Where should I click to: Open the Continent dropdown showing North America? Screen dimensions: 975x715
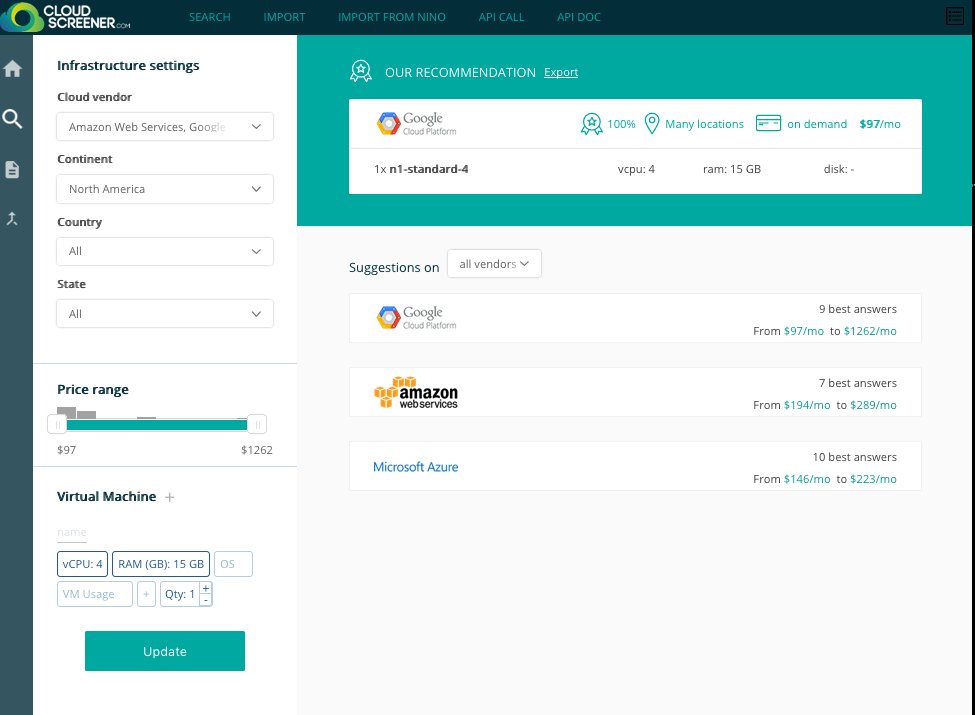pos(165,189)
